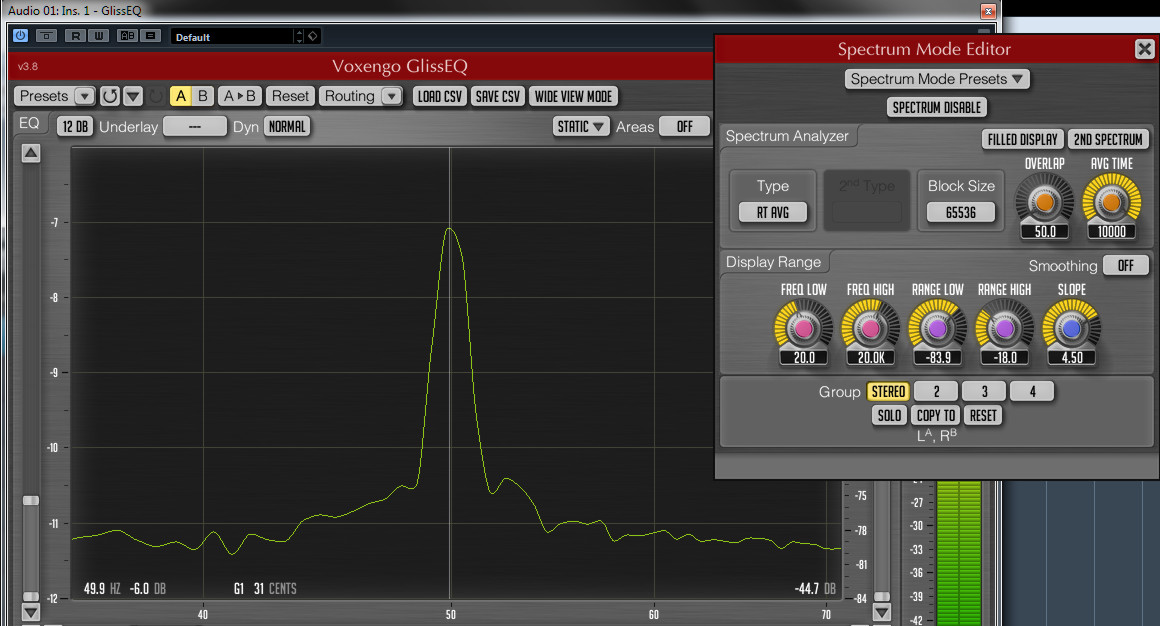The width and height of the screenshot is (1160, 626).
Task: Click the up arrow above the gain slider
Action: pyautogui.click(x=30, y=153)
